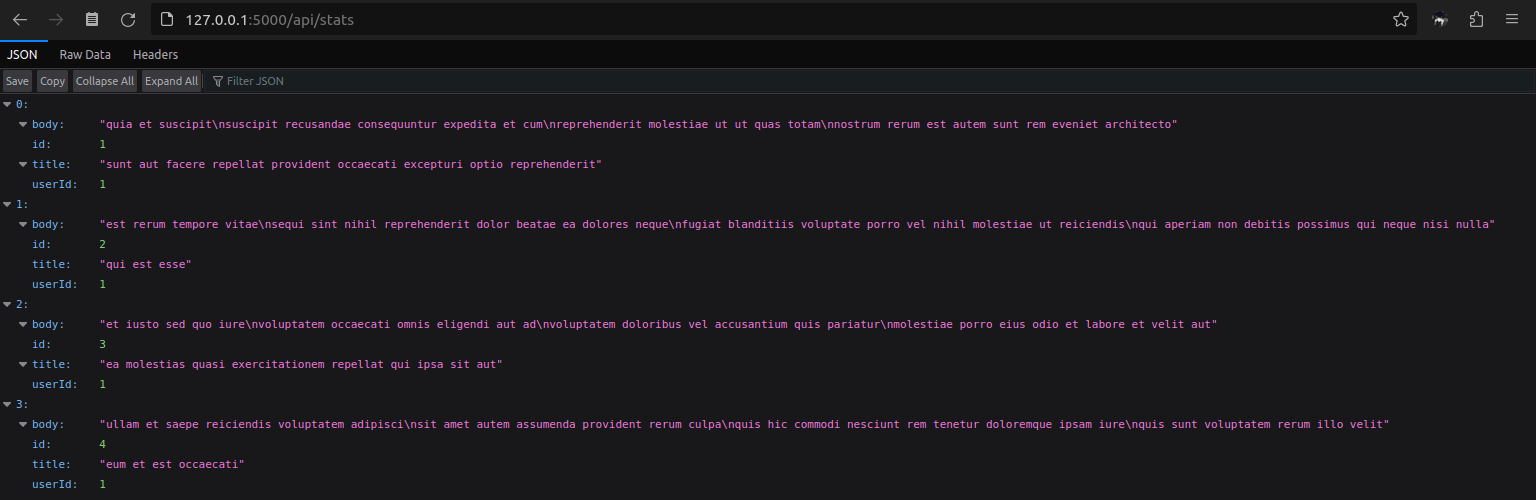Collapse array item 1 with its arrow
Image resolution: width=1536 pixels, height=500 pixels.
pos(7,204)
